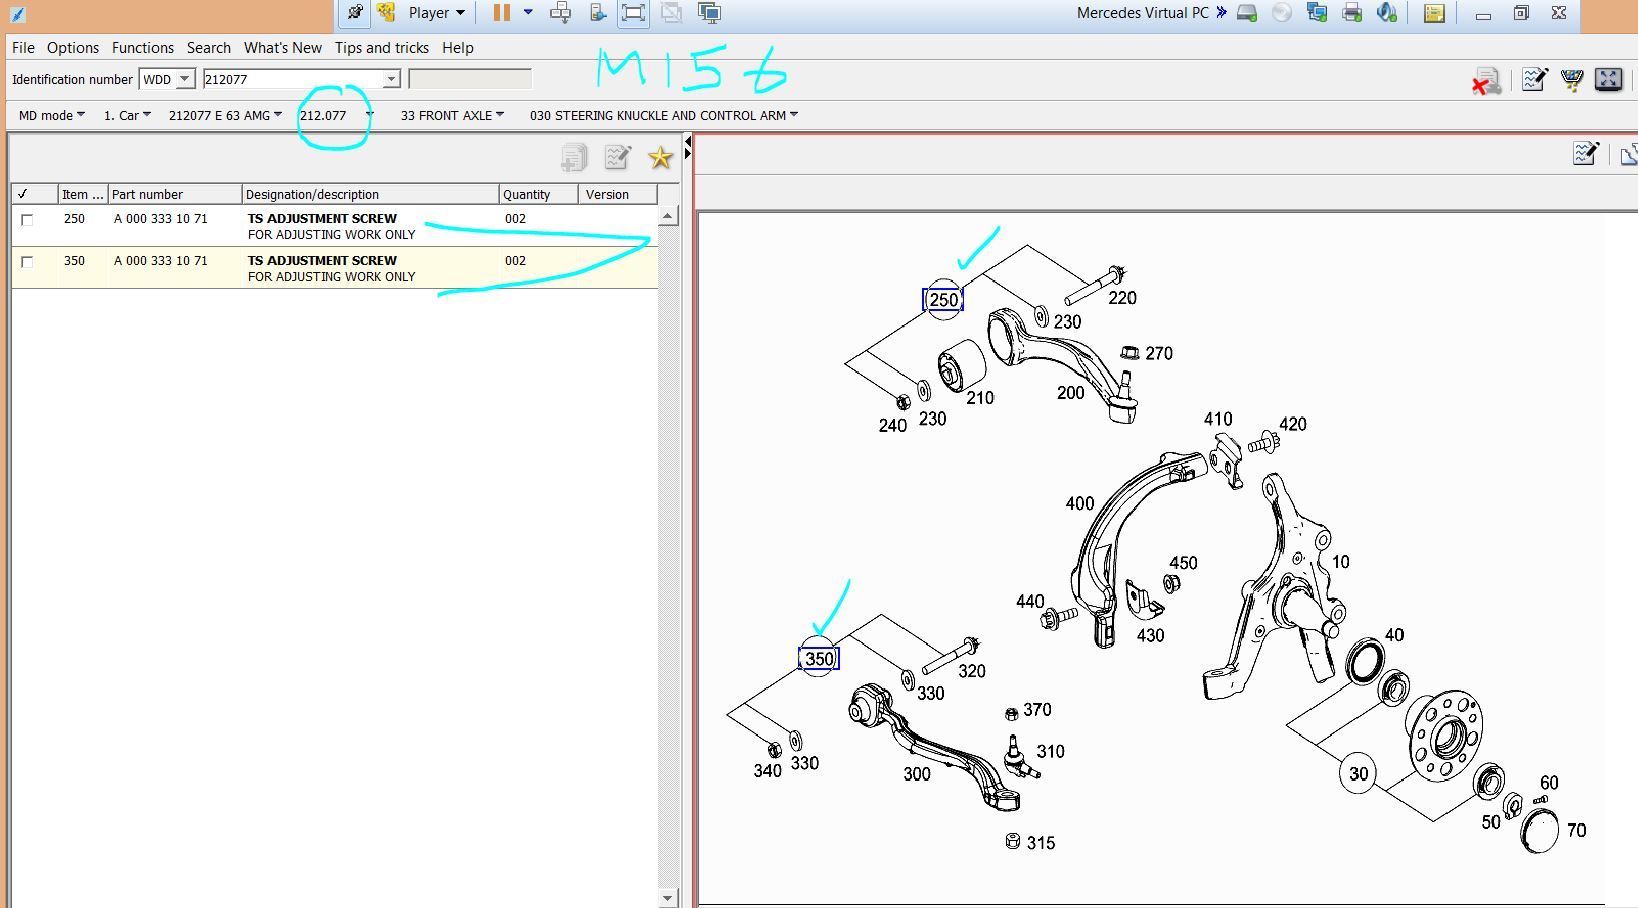Click the fullscreen icon in Player toolbar
1638x908 pixels.
pos(633,13)
